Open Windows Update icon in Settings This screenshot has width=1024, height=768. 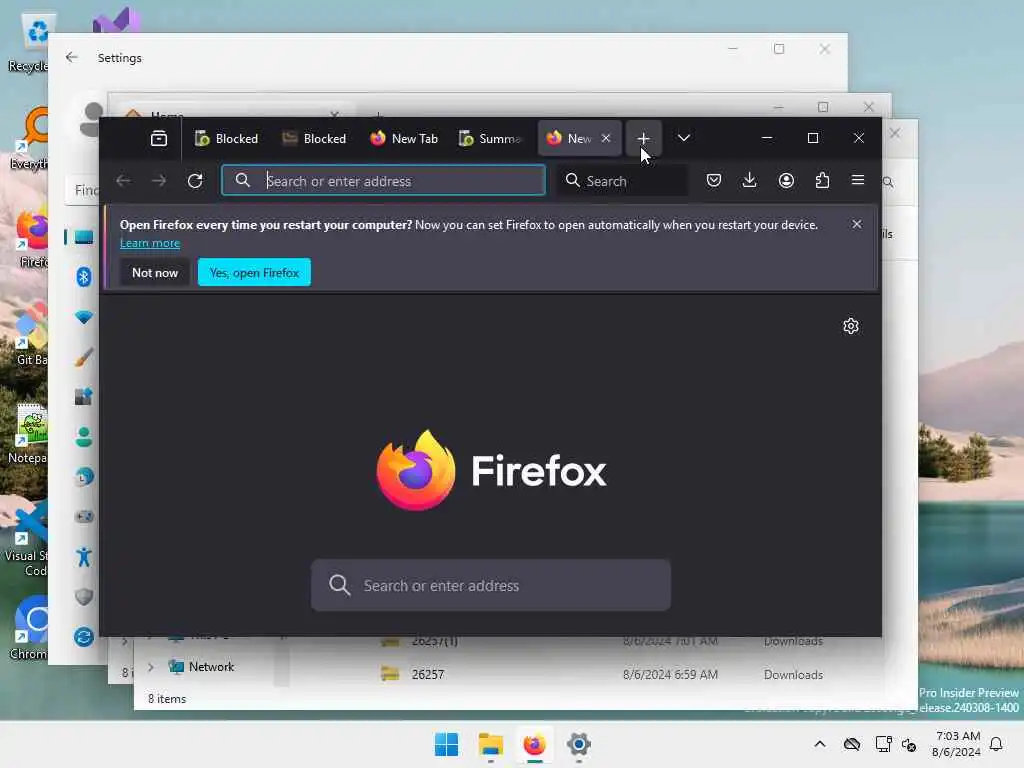[84, 637]
